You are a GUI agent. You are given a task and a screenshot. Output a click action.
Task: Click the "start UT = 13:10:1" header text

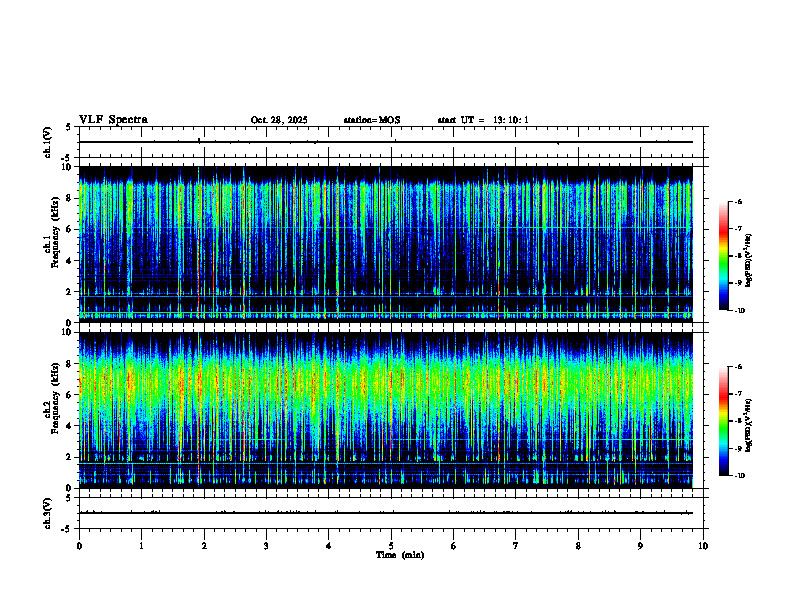click(x=483, y=120)
